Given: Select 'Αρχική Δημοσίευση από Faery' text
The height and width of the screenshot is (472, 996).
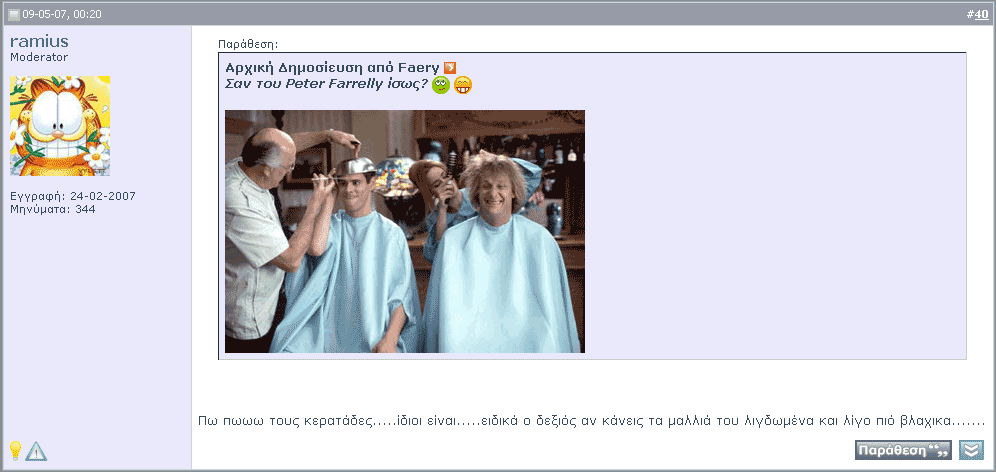Looking at the screenshot, I should [x=333, y=67].
